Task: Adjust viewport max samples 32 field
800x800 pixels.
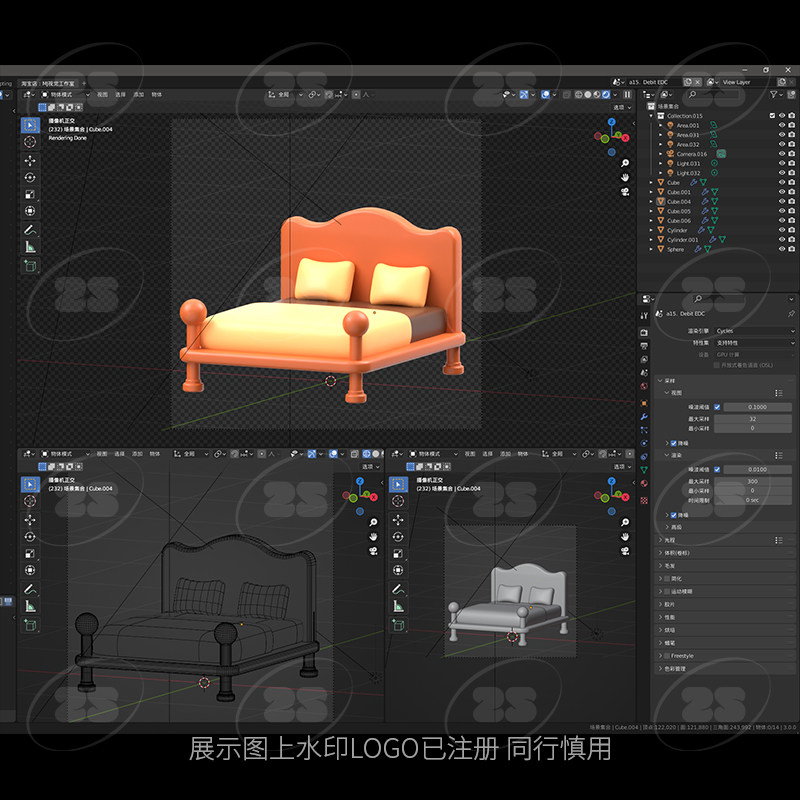Action: point(753,419)
